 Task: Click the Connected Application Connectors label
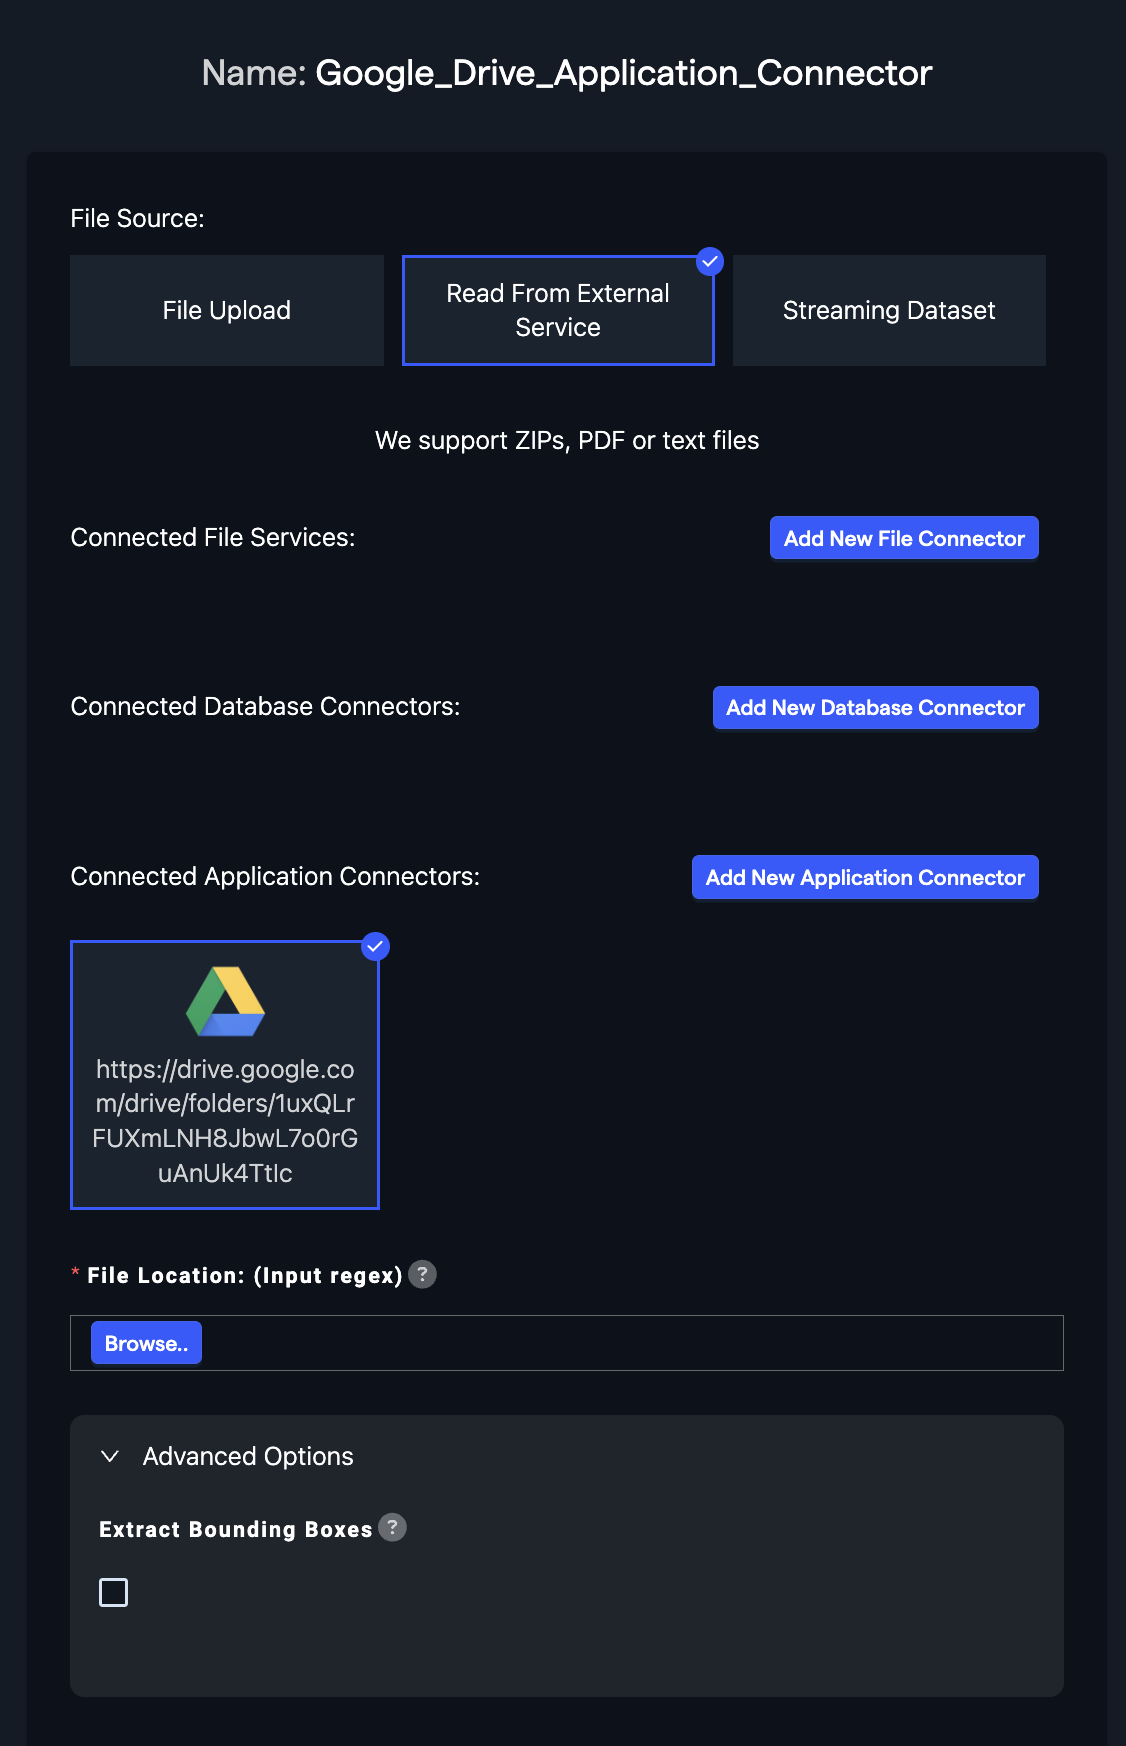(275, 876)
